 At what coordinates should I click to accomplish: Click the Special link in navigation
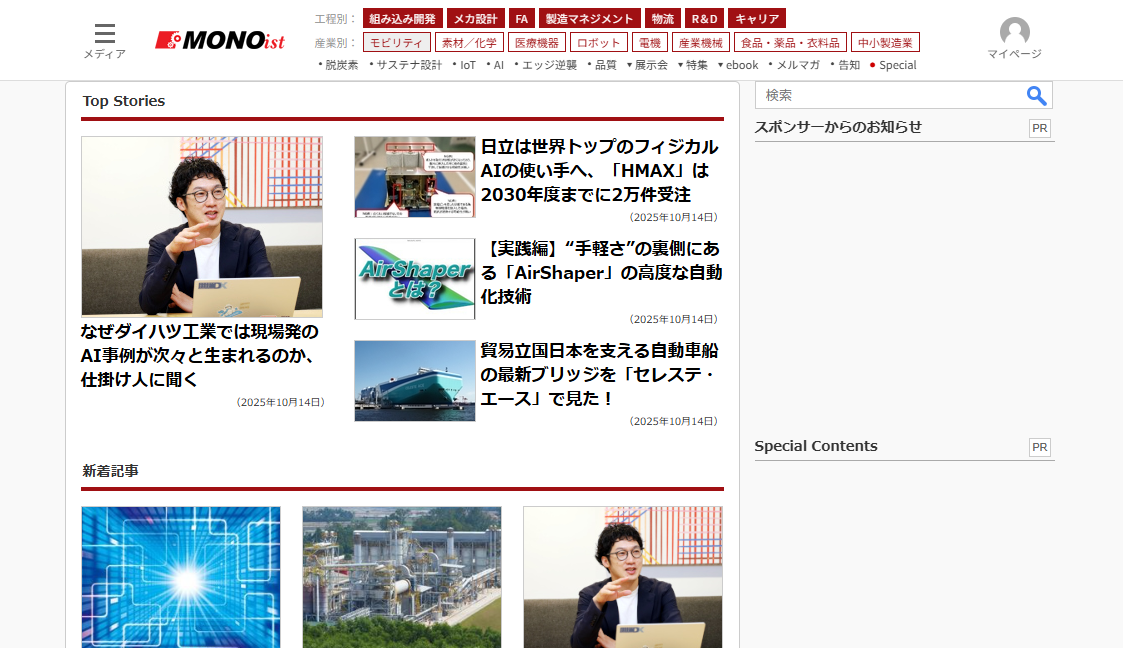(x=897, y=65)
